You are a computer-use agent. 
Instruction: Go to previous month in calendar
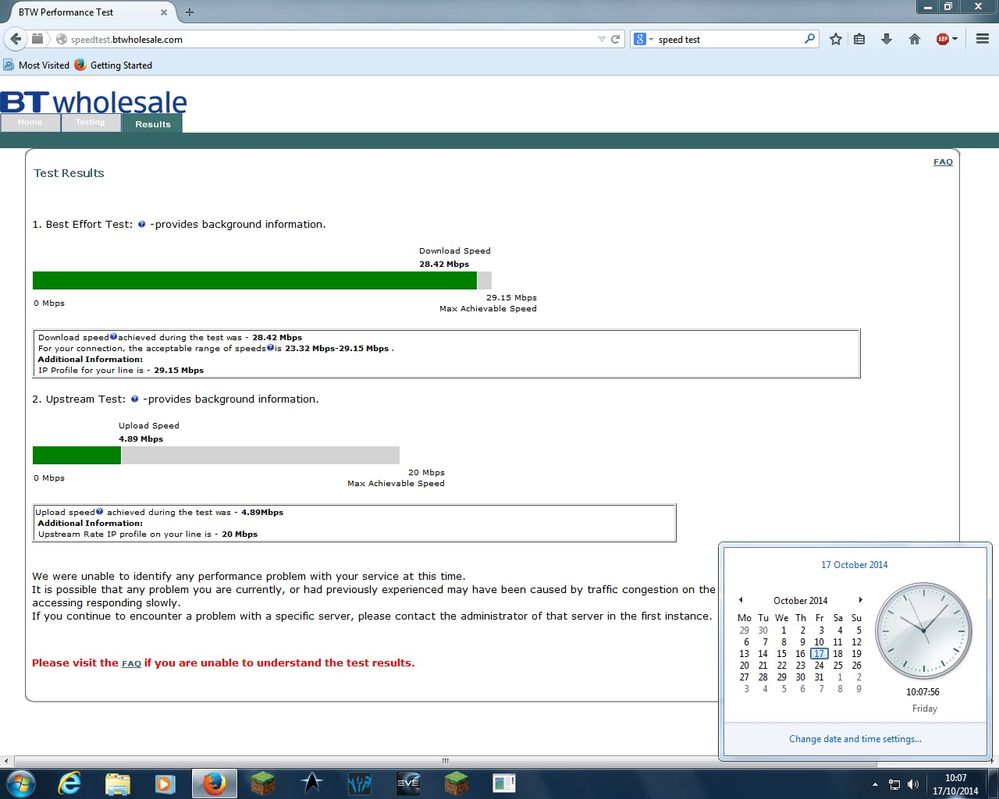pos(741,600)
